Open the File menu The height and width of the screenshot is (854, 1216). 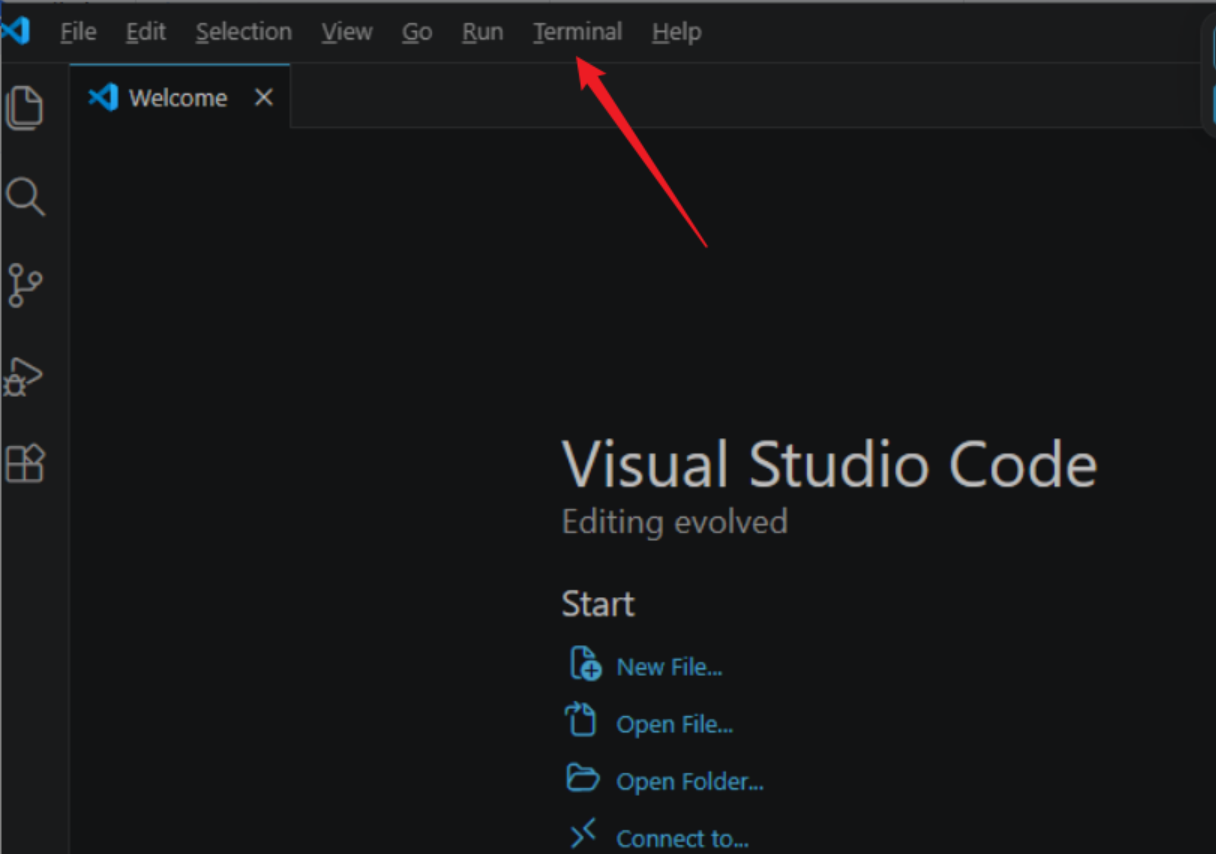(x=78, y=32)
